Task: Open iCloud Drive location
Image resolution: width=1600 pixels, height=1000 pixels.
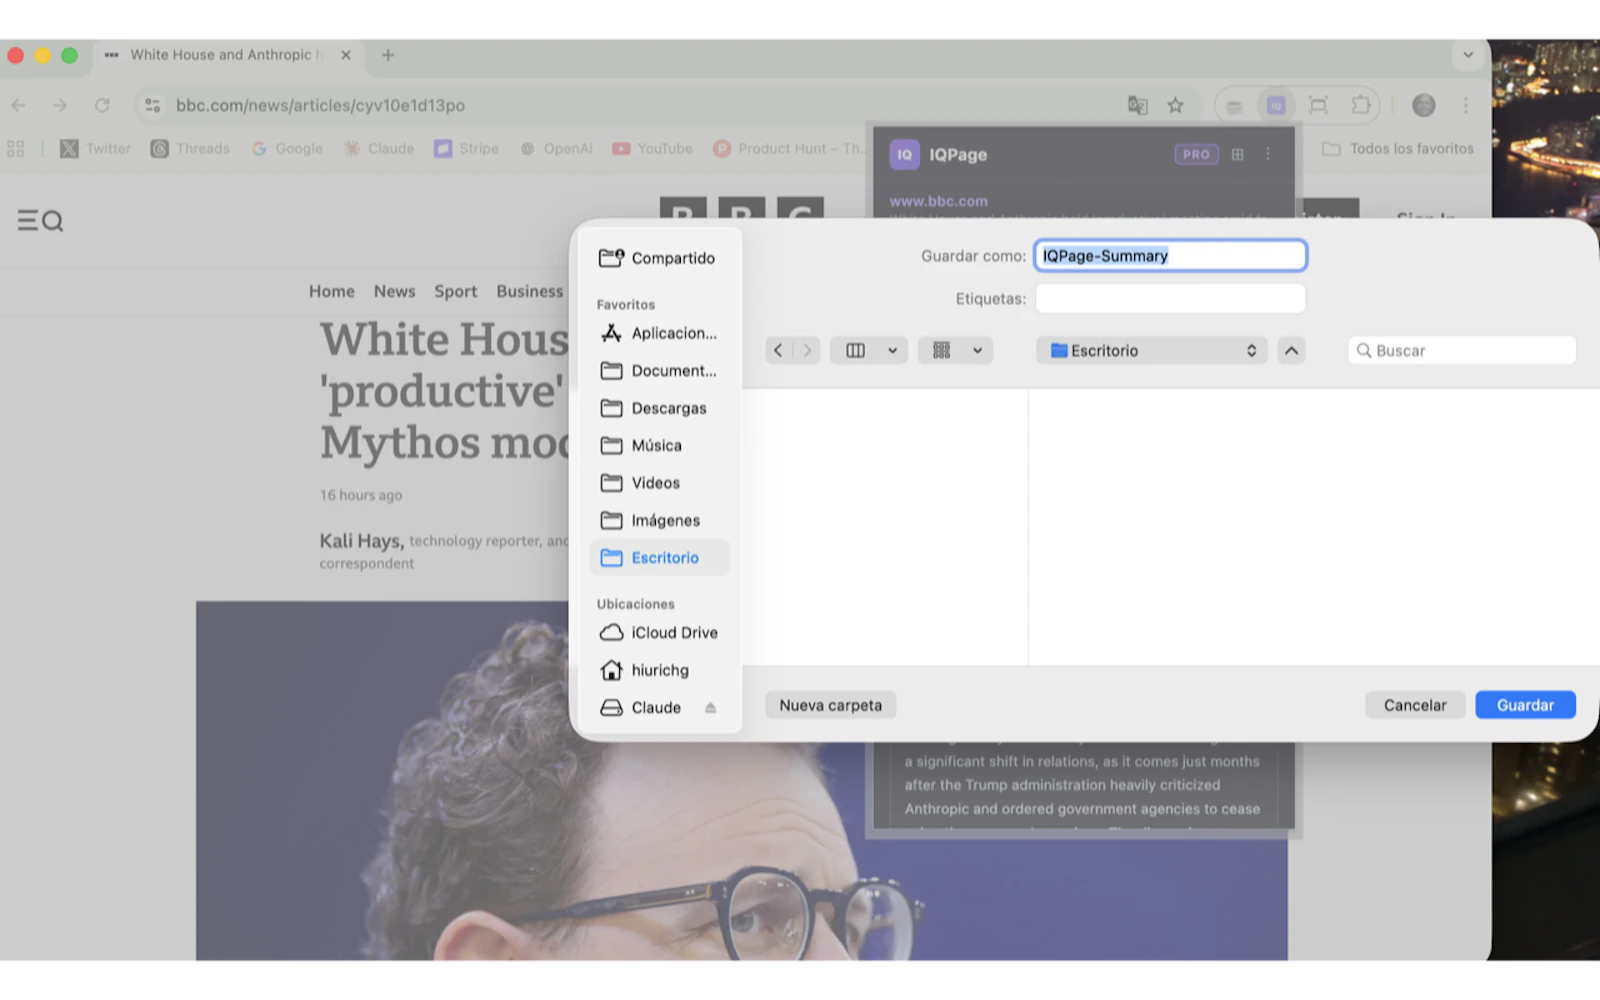Action: coord(660,633)
